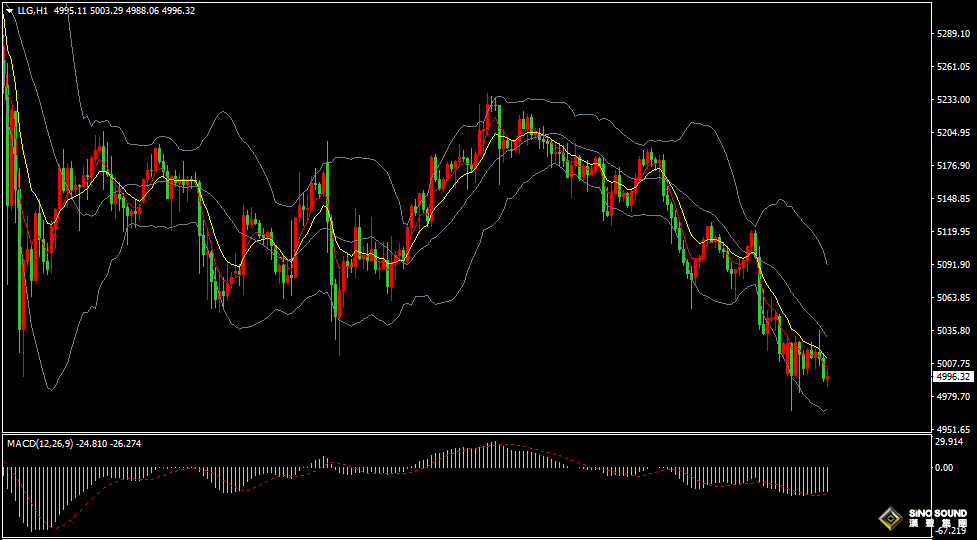Viewport: 977px width, 540px height.
Task: Click the 5176.90 price axis label
Action: tap(953, 166)
